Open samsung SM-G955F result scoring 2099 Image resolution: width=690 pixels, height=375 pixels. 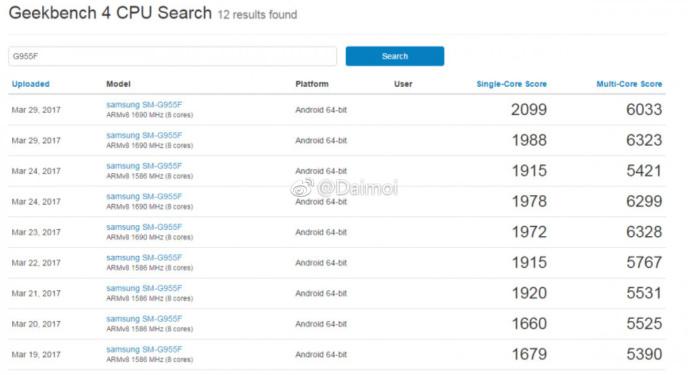tap(144, 105)
